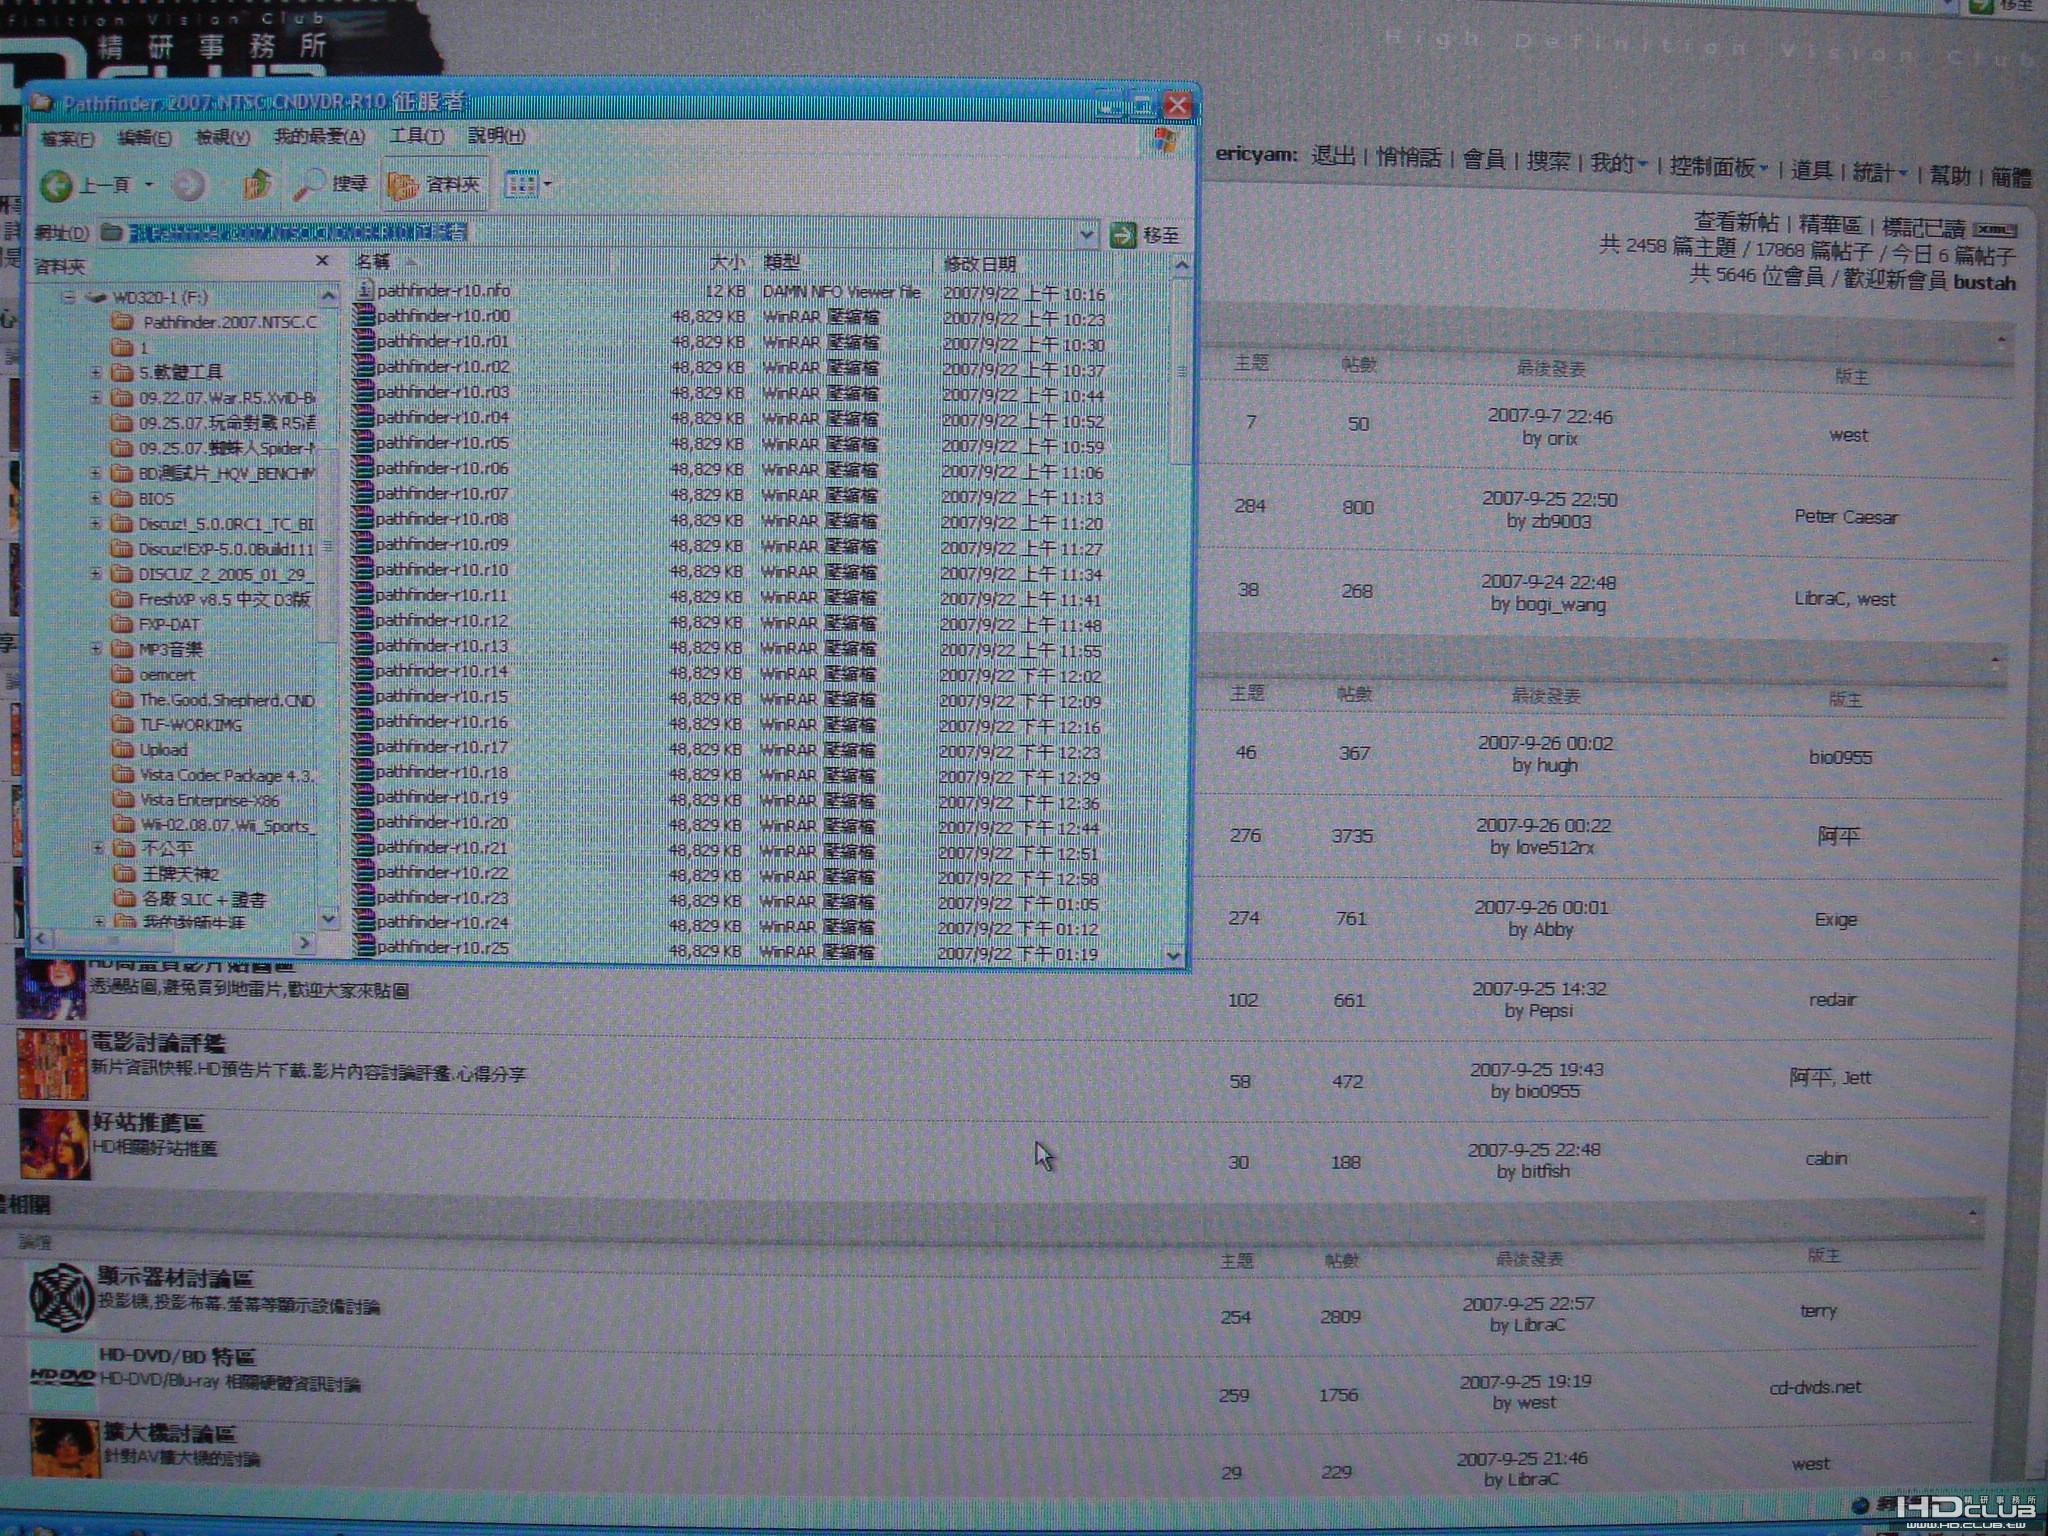Open the 我的最愛(A) menu

tap(319, 136)
